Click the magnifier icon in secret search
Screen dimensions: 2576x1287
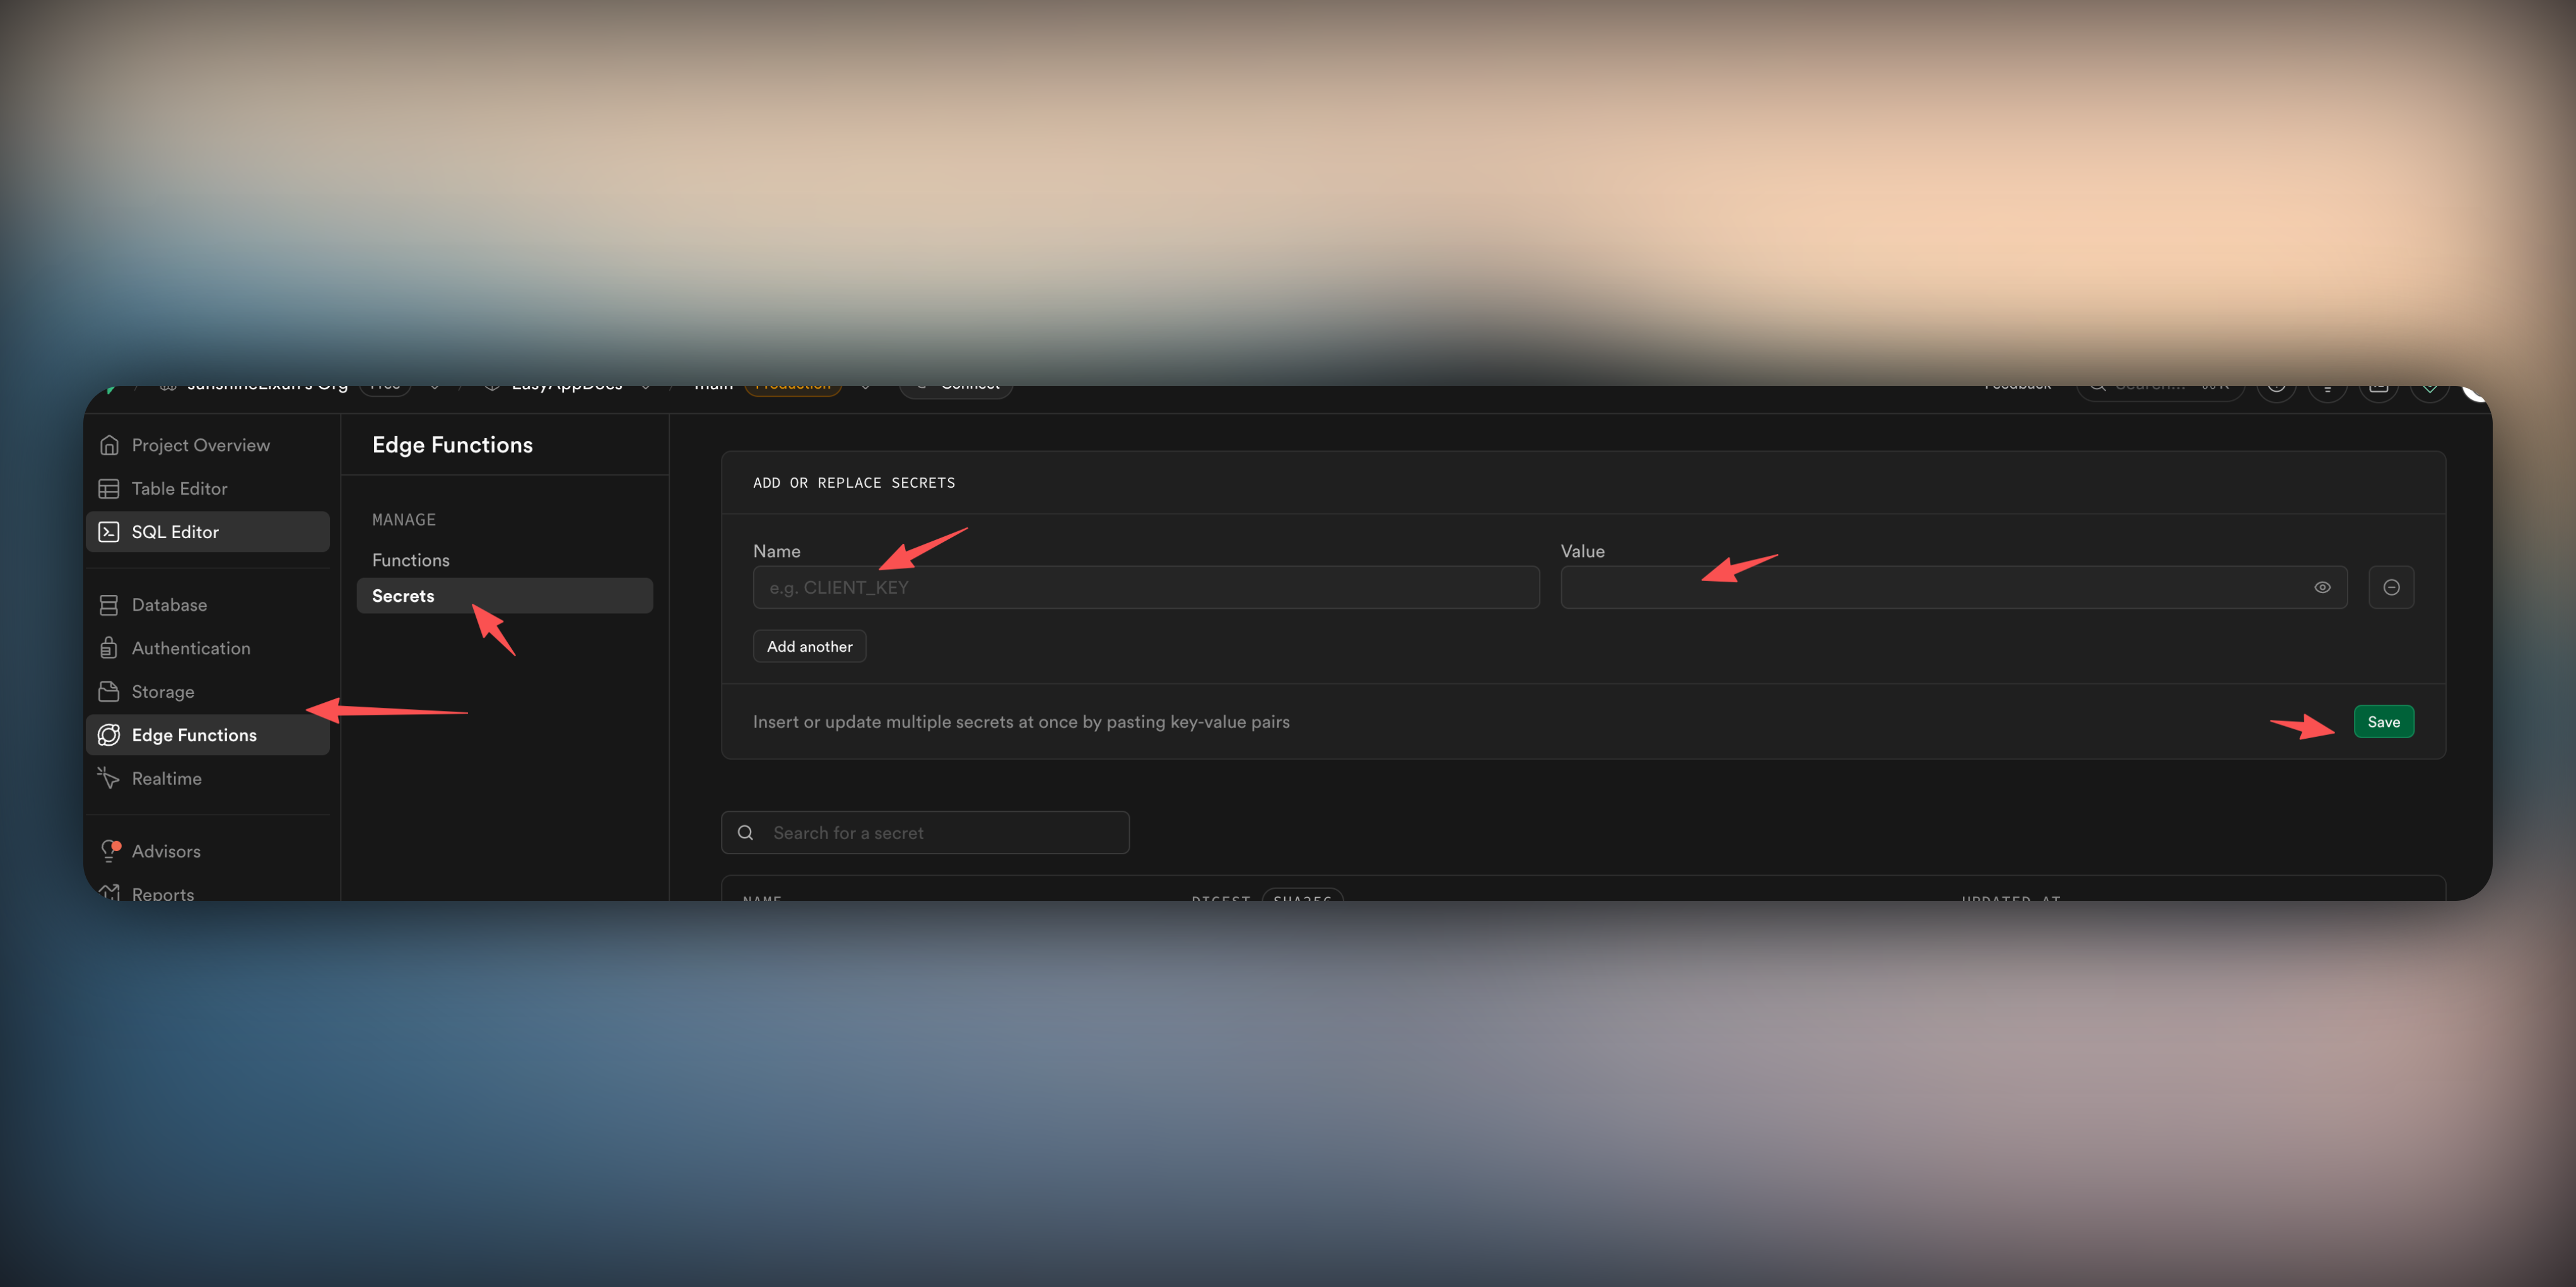(745, 833)
